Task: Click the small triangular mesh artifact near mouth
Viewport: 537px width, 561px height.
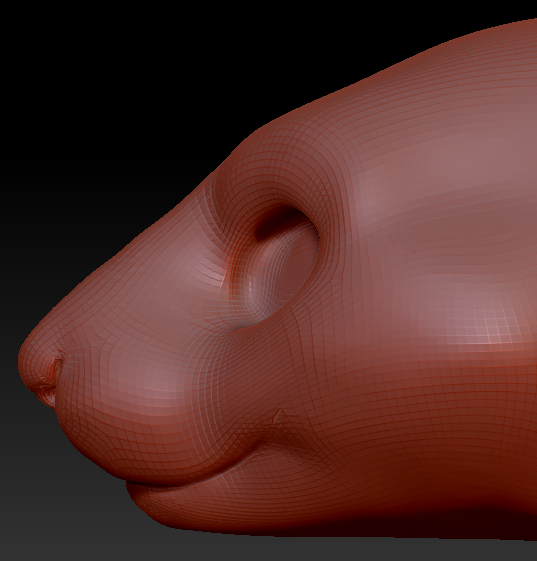Action: [x=279, y=417]
